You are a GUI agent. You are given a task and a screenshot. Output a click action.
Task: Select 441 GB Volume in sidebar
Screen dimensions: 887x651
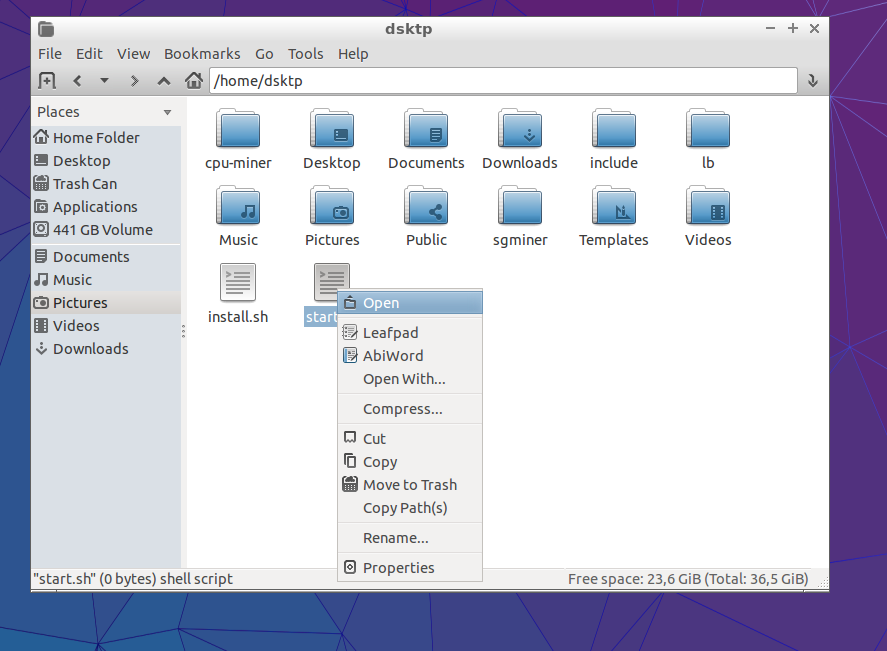pos(102,230)
